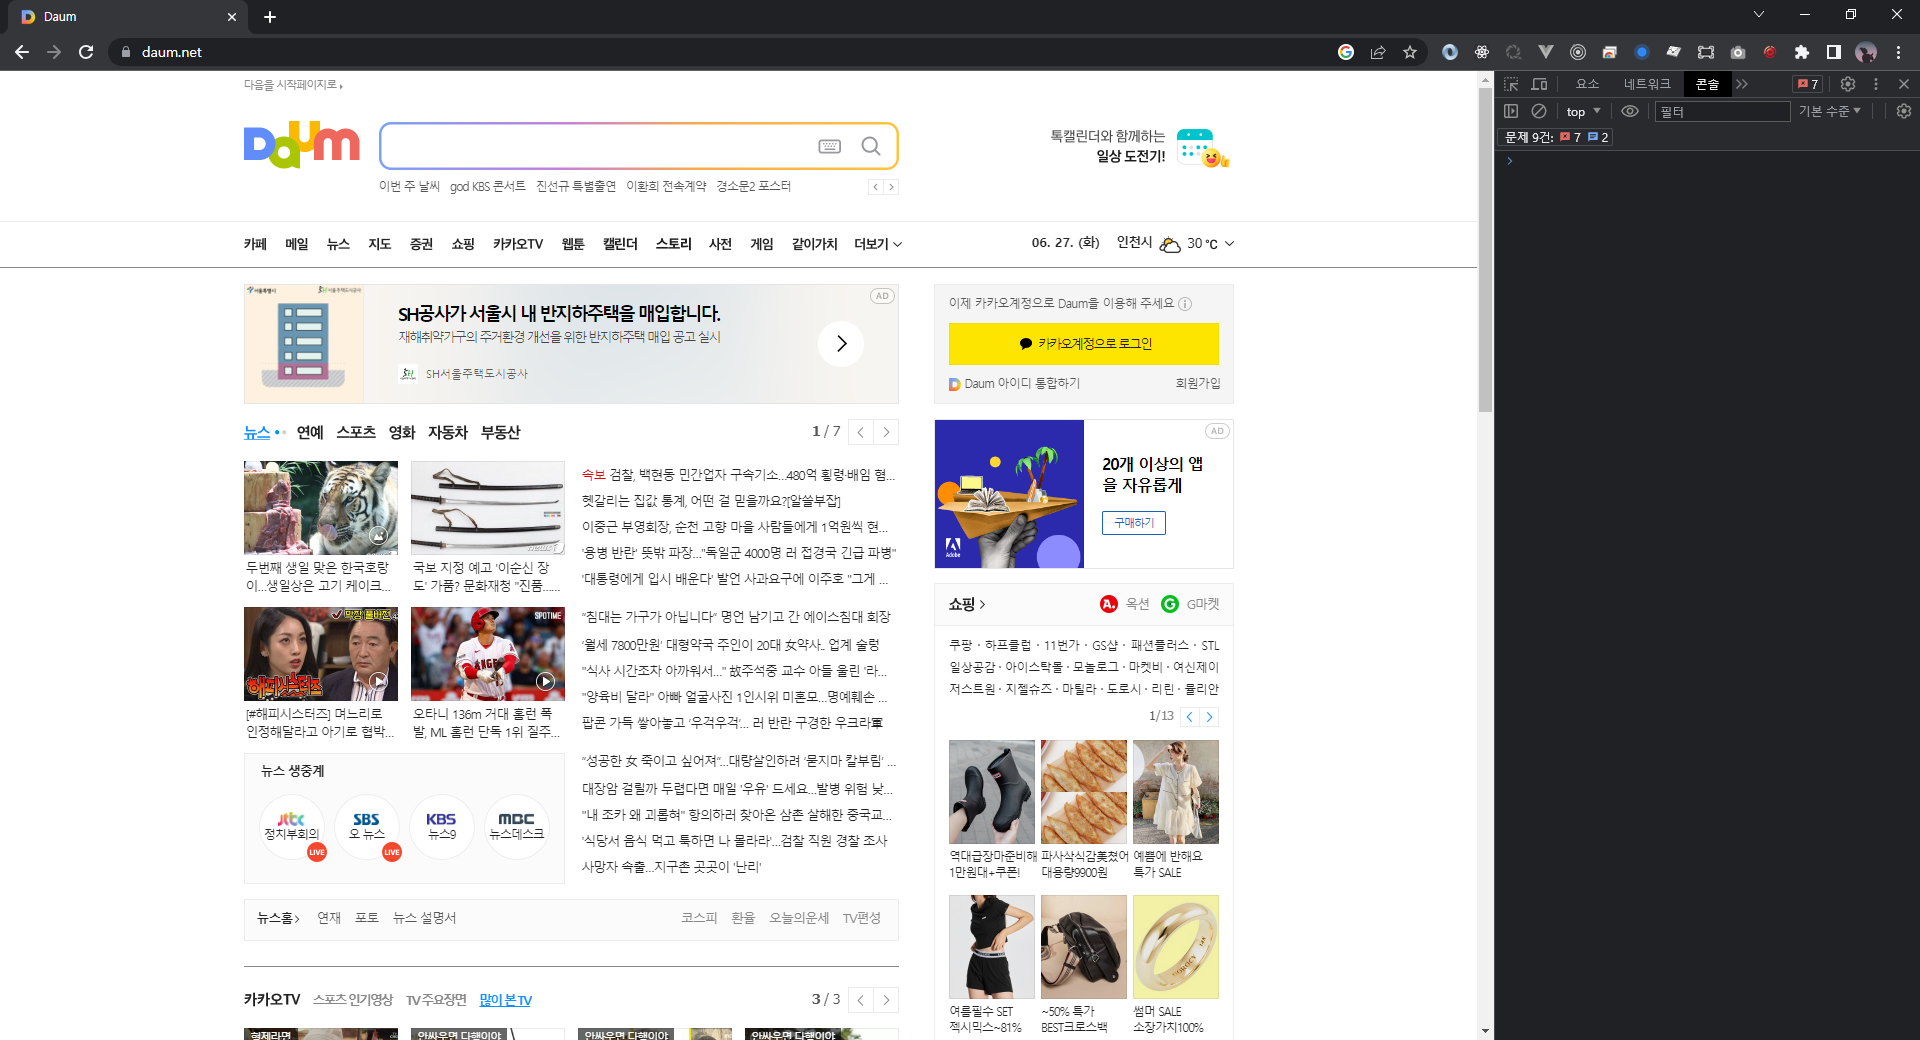Open the Extensions puzzle icon
Image resolution: width=1920 pixels, height=1040 pixels.
(1802, 52)
